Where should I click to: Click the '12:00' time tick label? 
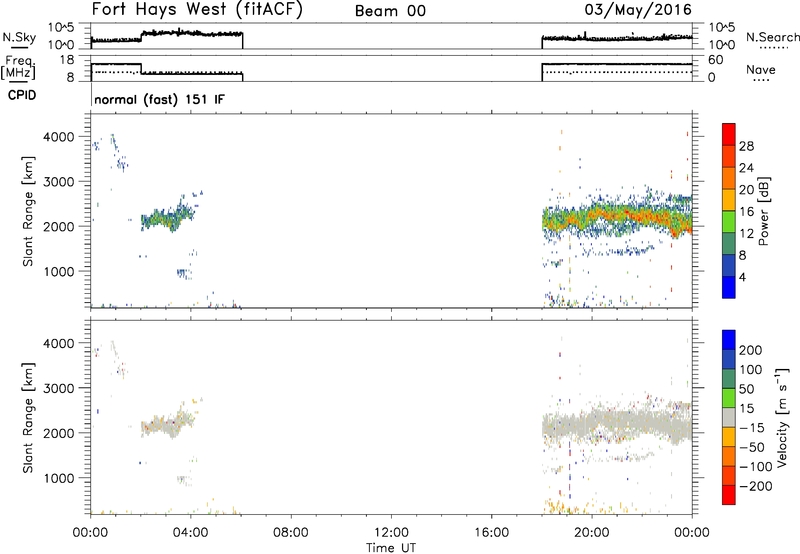391,533
